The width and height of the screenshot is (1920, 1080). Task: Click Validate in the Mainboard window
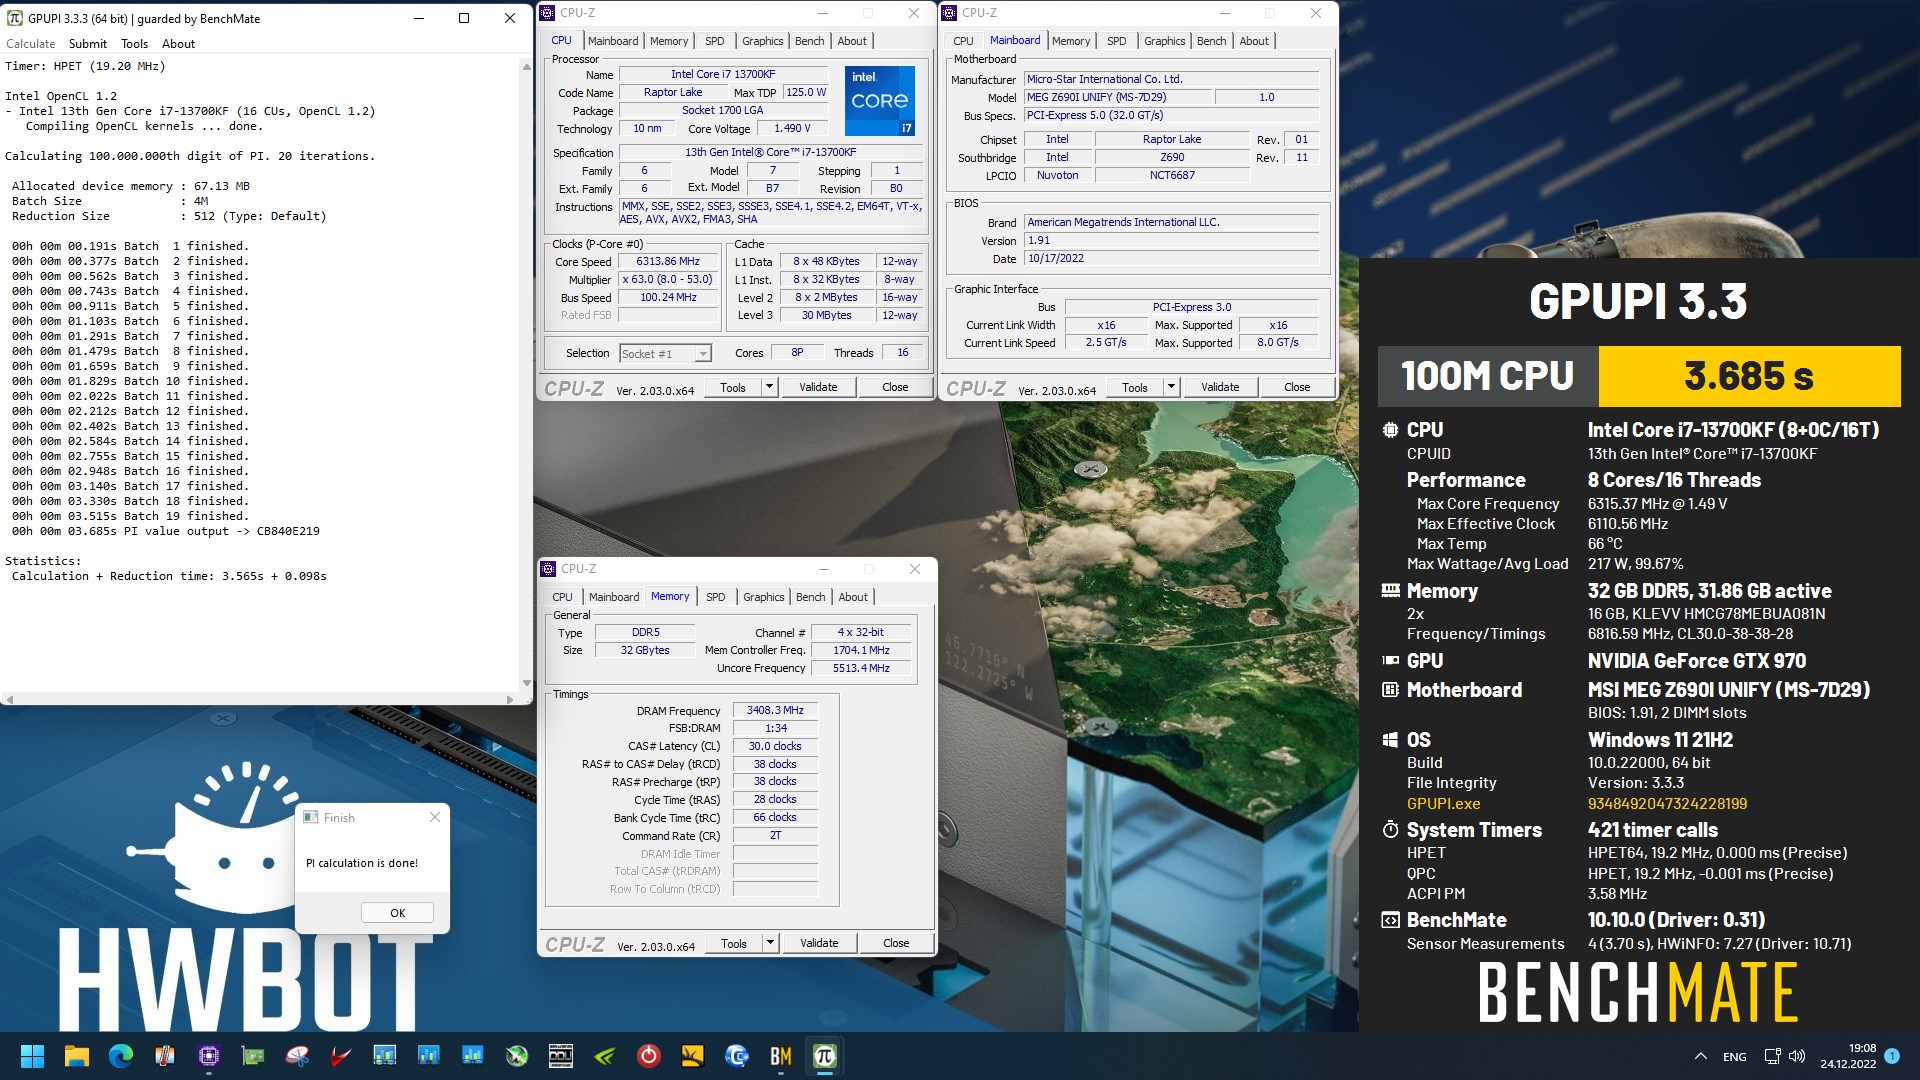click(x=1220, y=387)
